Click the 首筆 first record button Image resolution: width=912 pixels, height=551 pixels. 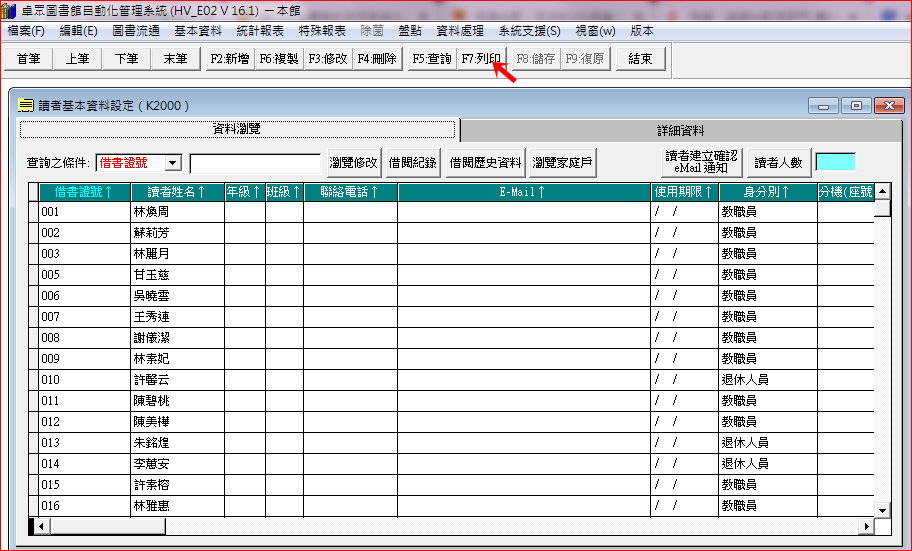pos(28,59)
